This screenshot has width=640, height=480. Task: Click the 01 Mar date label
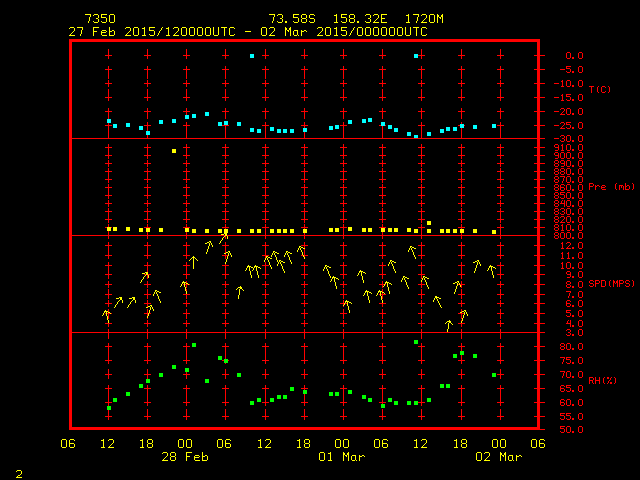coord(342,456)
